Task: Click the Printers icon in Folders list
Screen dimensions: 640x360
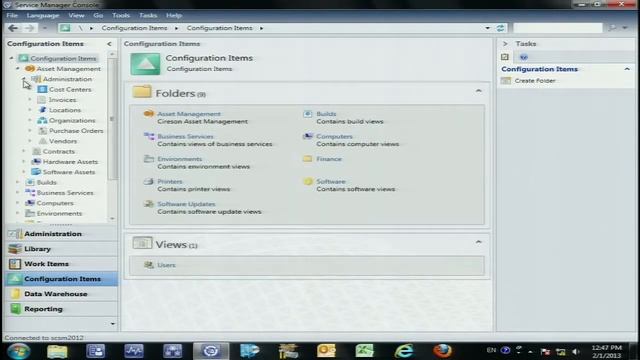Action: (x=149, y=181)
